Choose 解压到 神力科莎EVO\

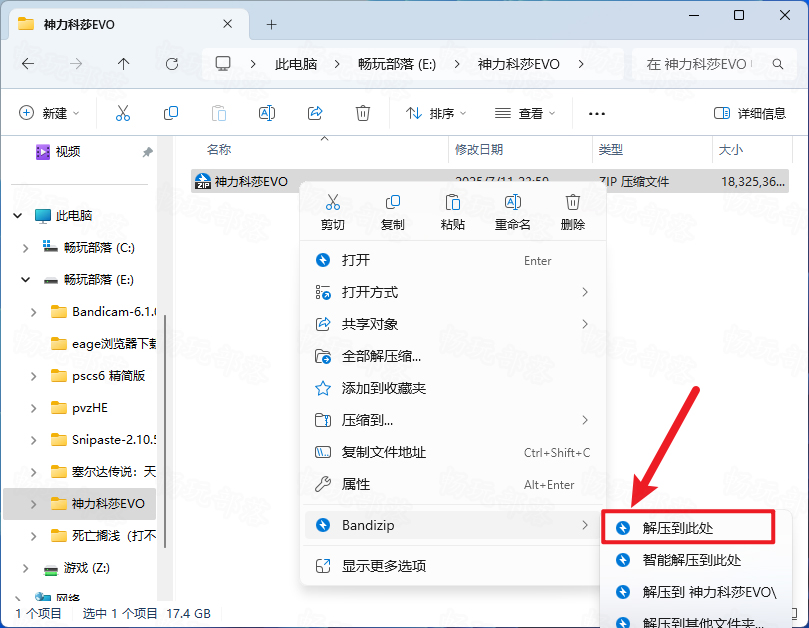(x=695, y=592)
